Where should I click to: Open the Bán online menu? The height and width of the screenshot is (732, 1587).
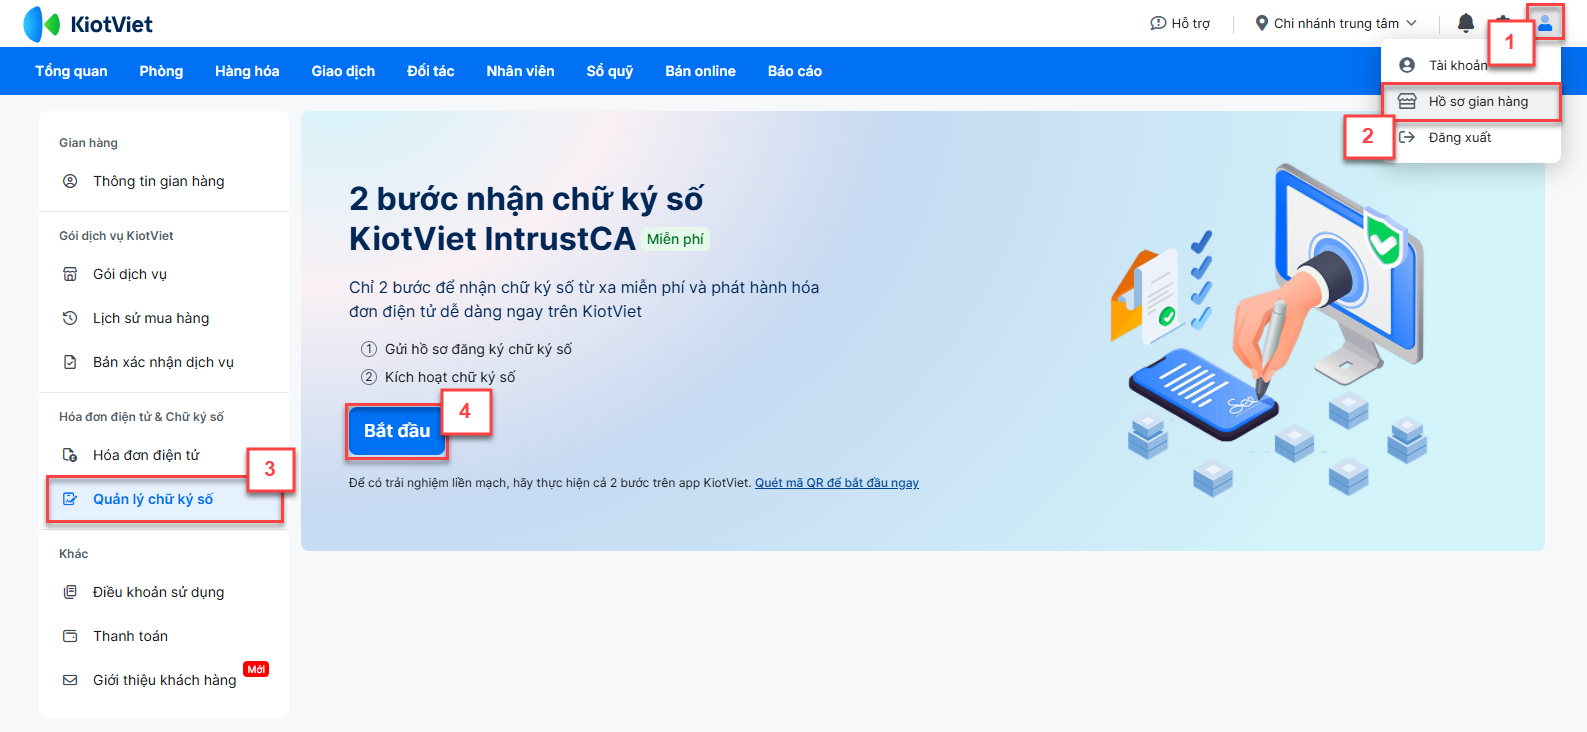click(x=700, y=71)
